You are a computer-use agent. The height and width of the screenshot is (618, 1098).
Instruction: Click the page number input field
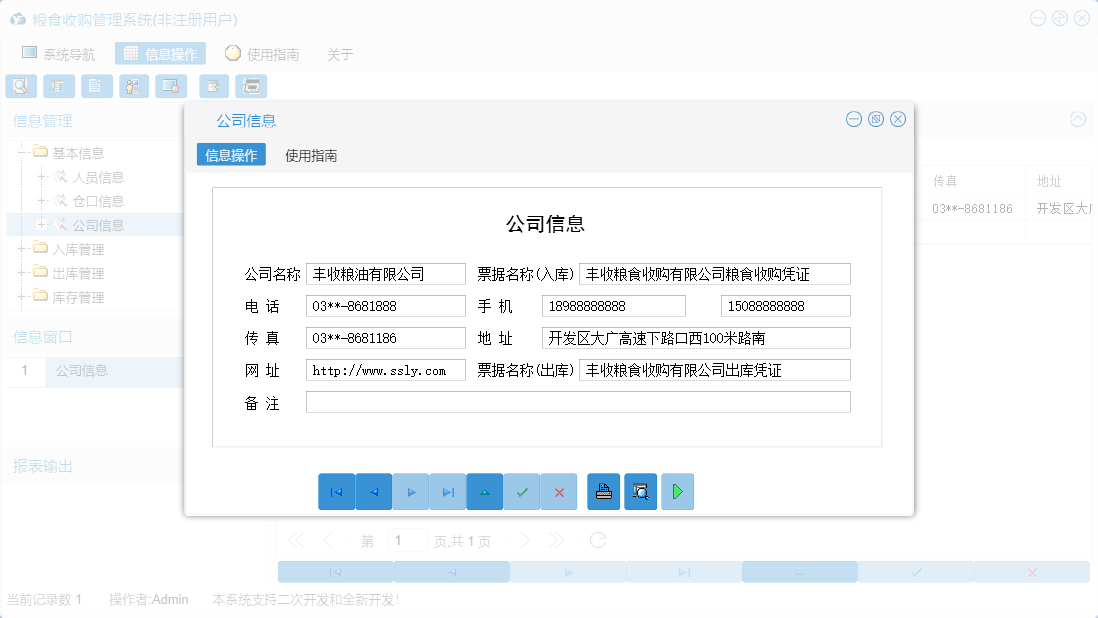(x=408, y=539)
